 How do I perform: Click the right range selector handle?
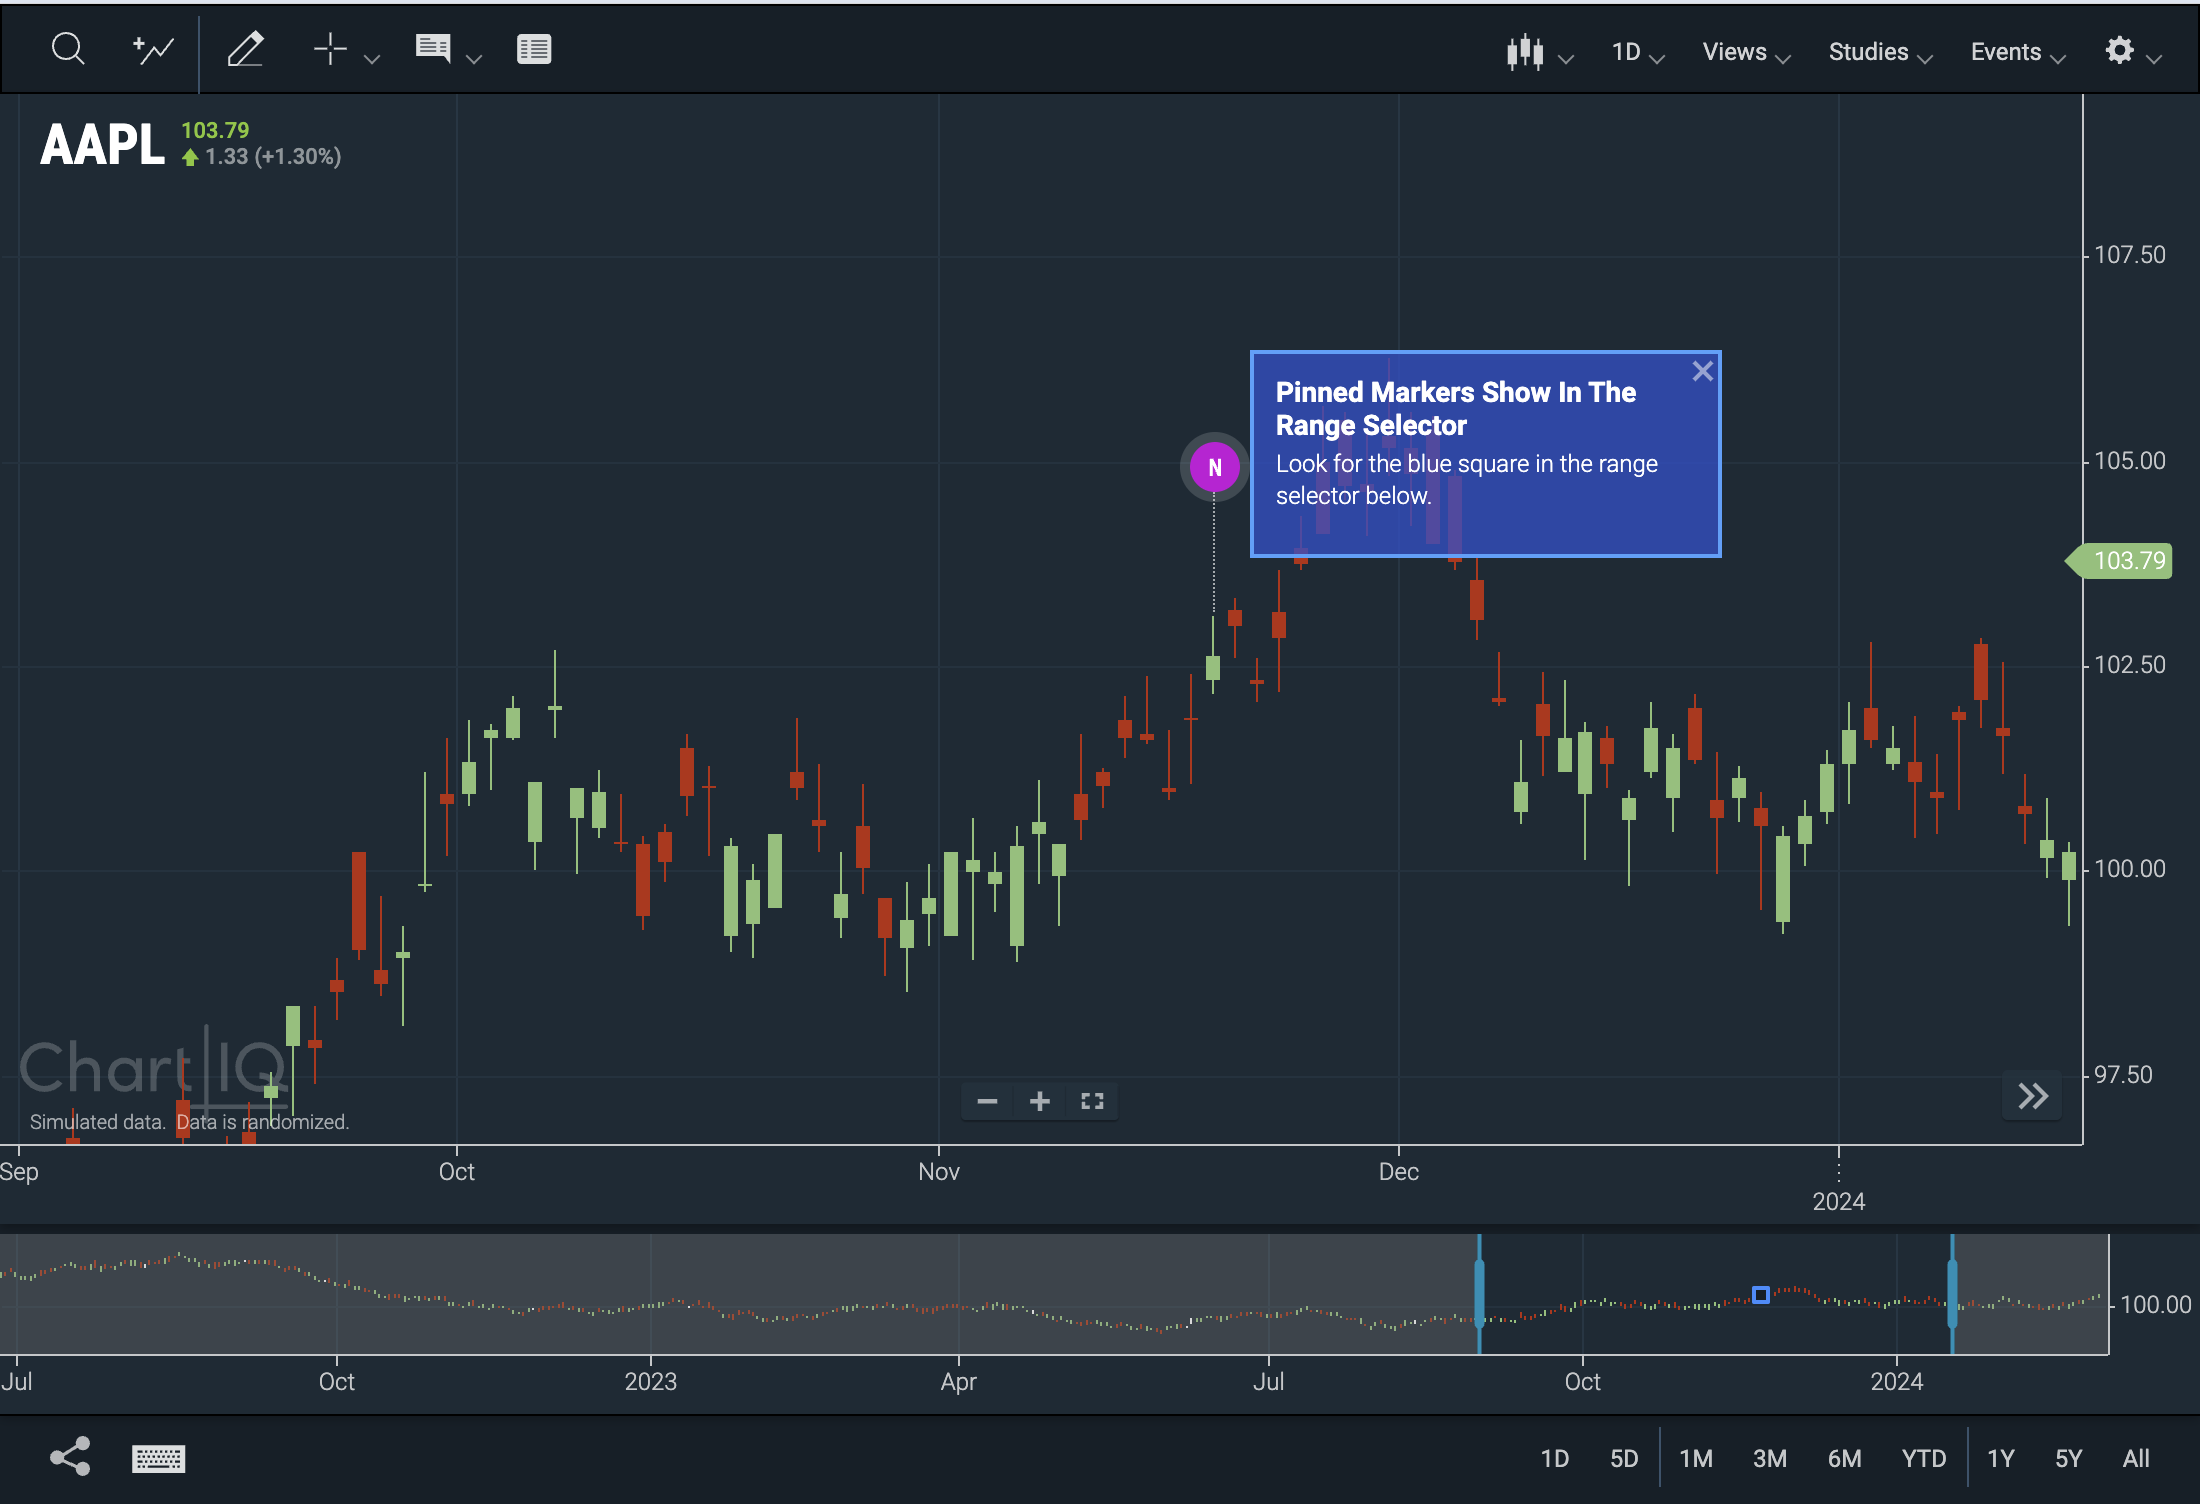[1952, 1294]
